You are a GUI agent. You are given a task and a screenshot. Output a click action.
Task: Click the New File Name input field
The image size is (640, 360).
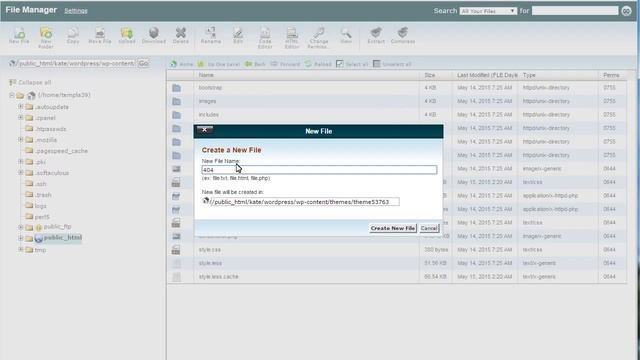coord(319,170)
